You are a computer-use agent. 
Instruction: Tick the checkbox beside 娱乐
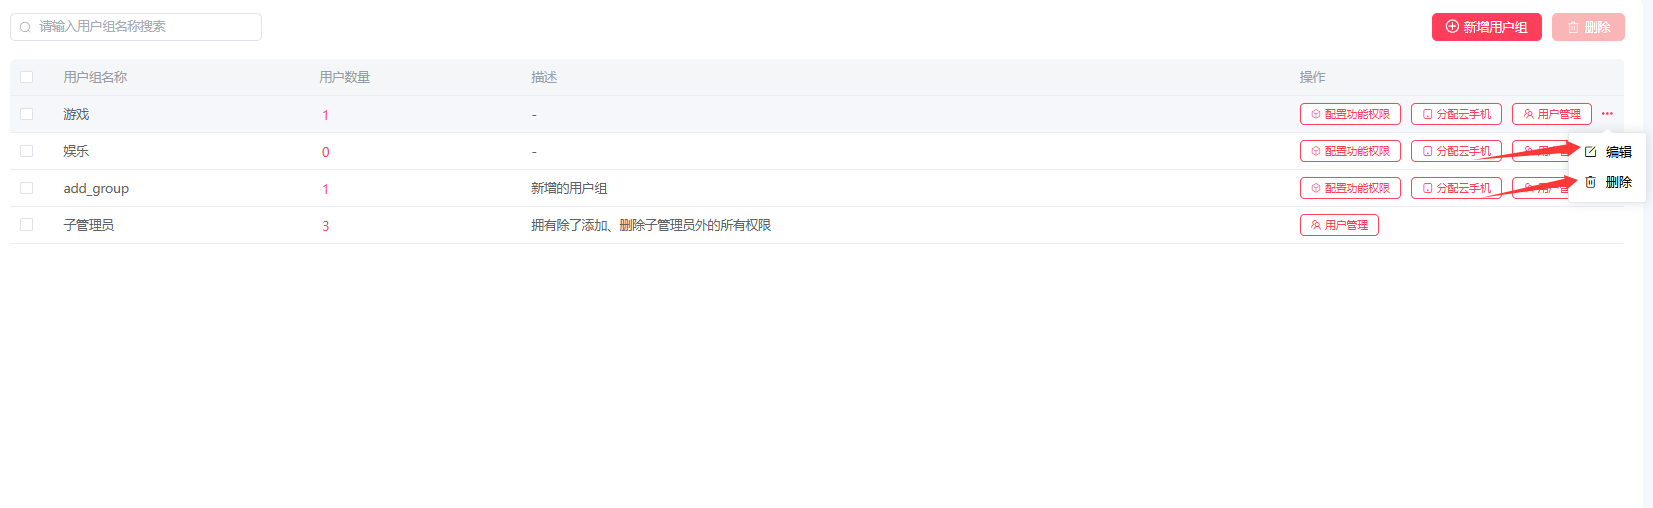tap(27, 151)
